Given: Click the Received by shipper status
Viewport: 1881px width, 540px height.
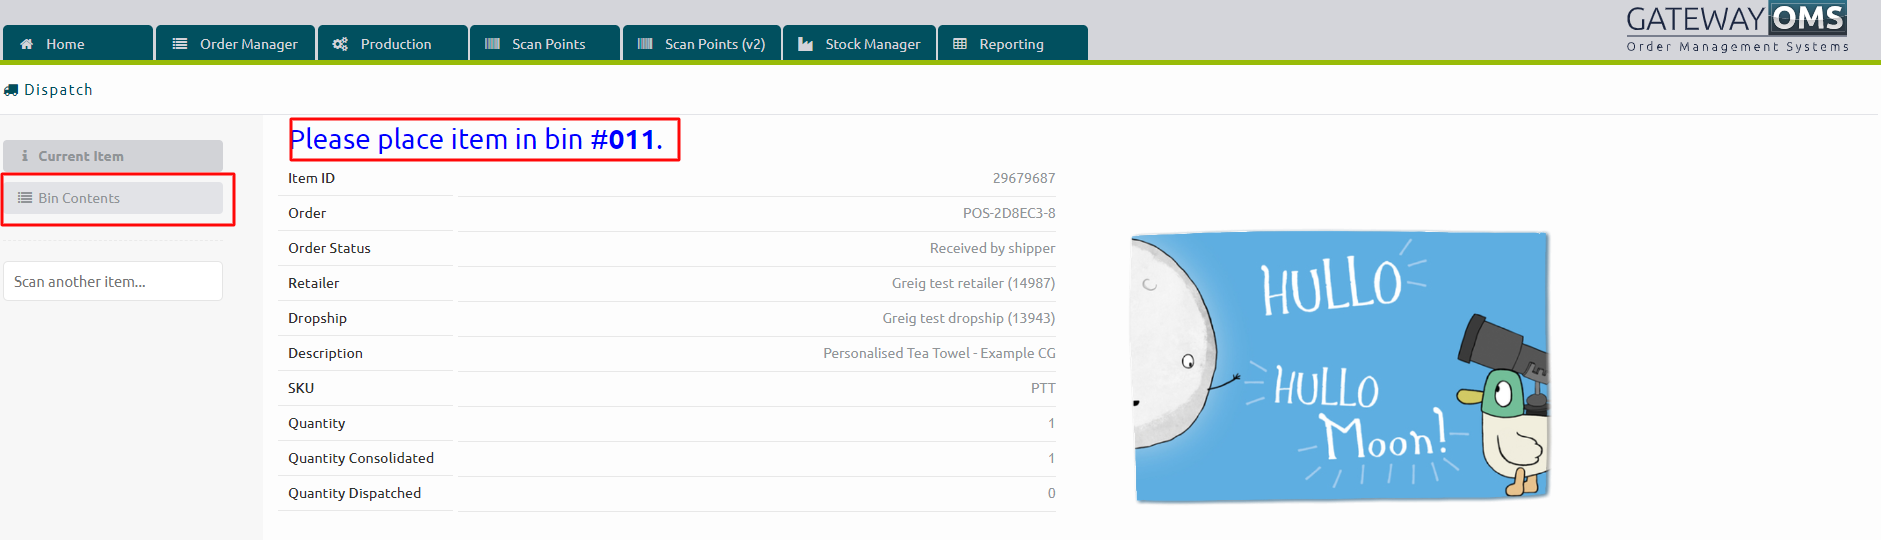Looking at the screenshot, I should [992, 248].
